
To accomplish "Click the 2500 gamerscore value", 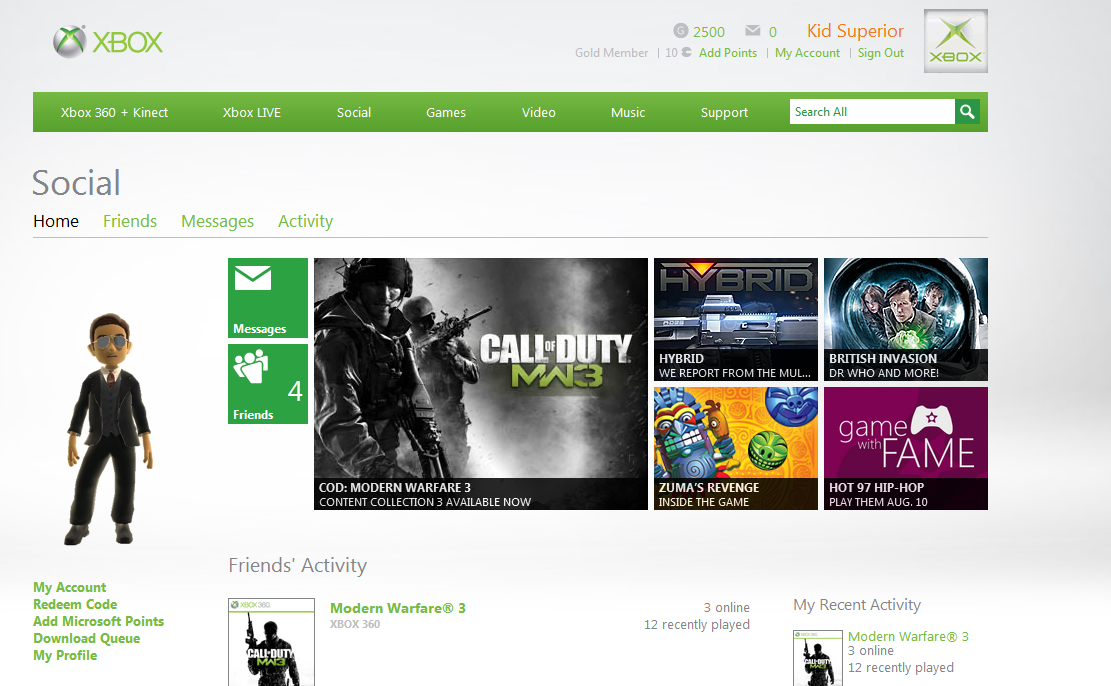I will [x=709, y=32].
